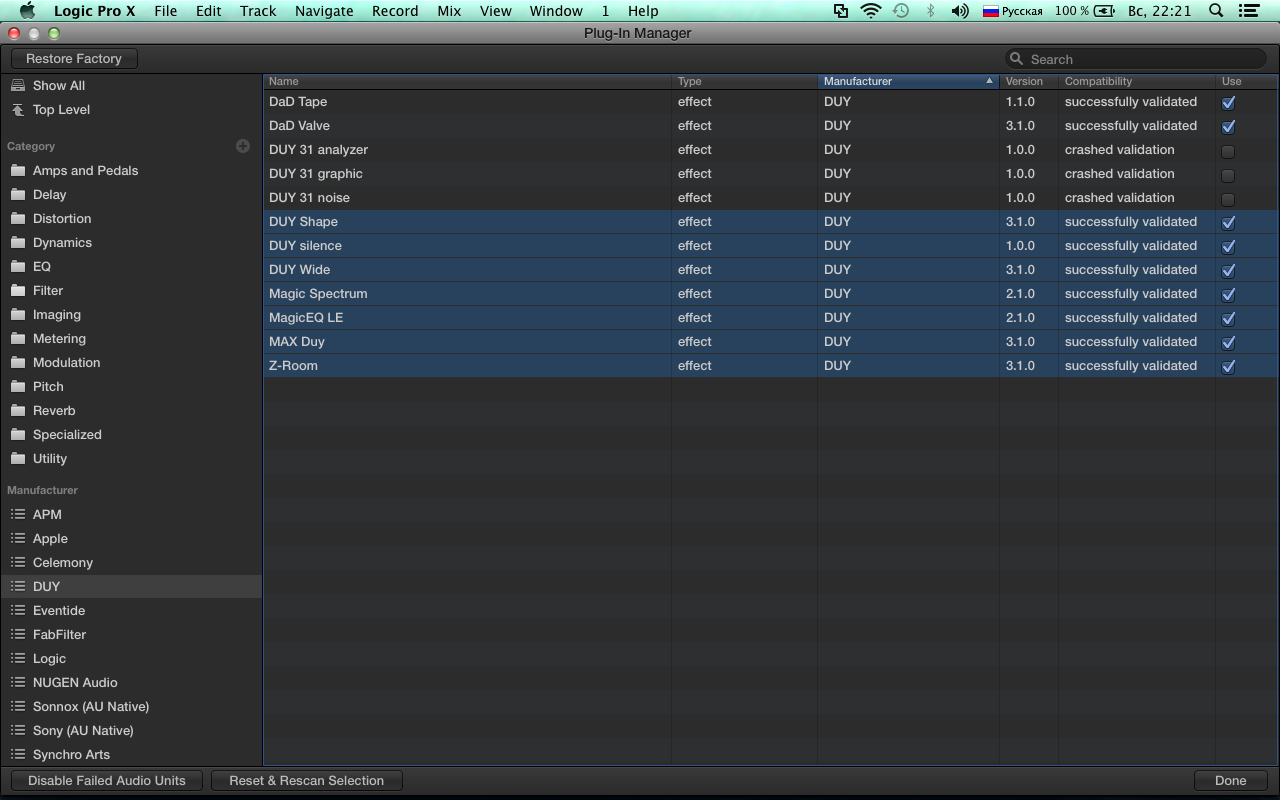Click the Modulation folder icon

pos(18,363)
